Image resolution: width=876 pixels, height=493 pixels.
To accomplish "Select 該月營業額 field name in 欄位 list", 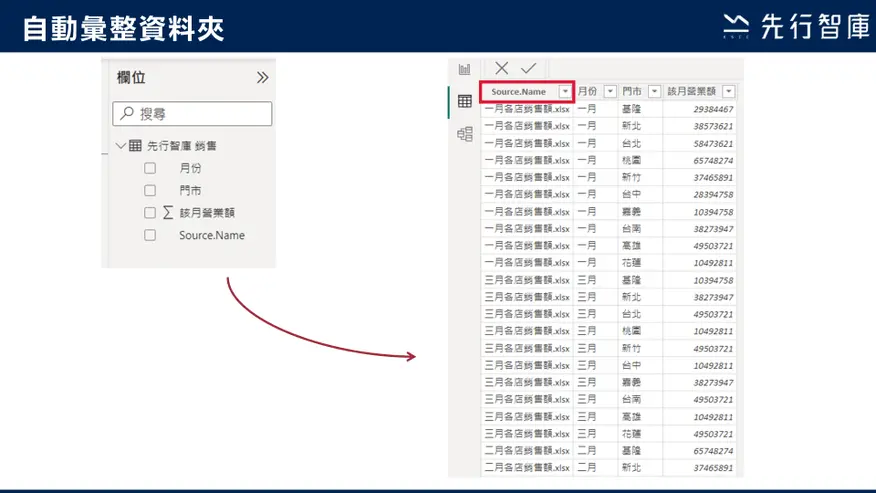I will [x=207, y=212].
